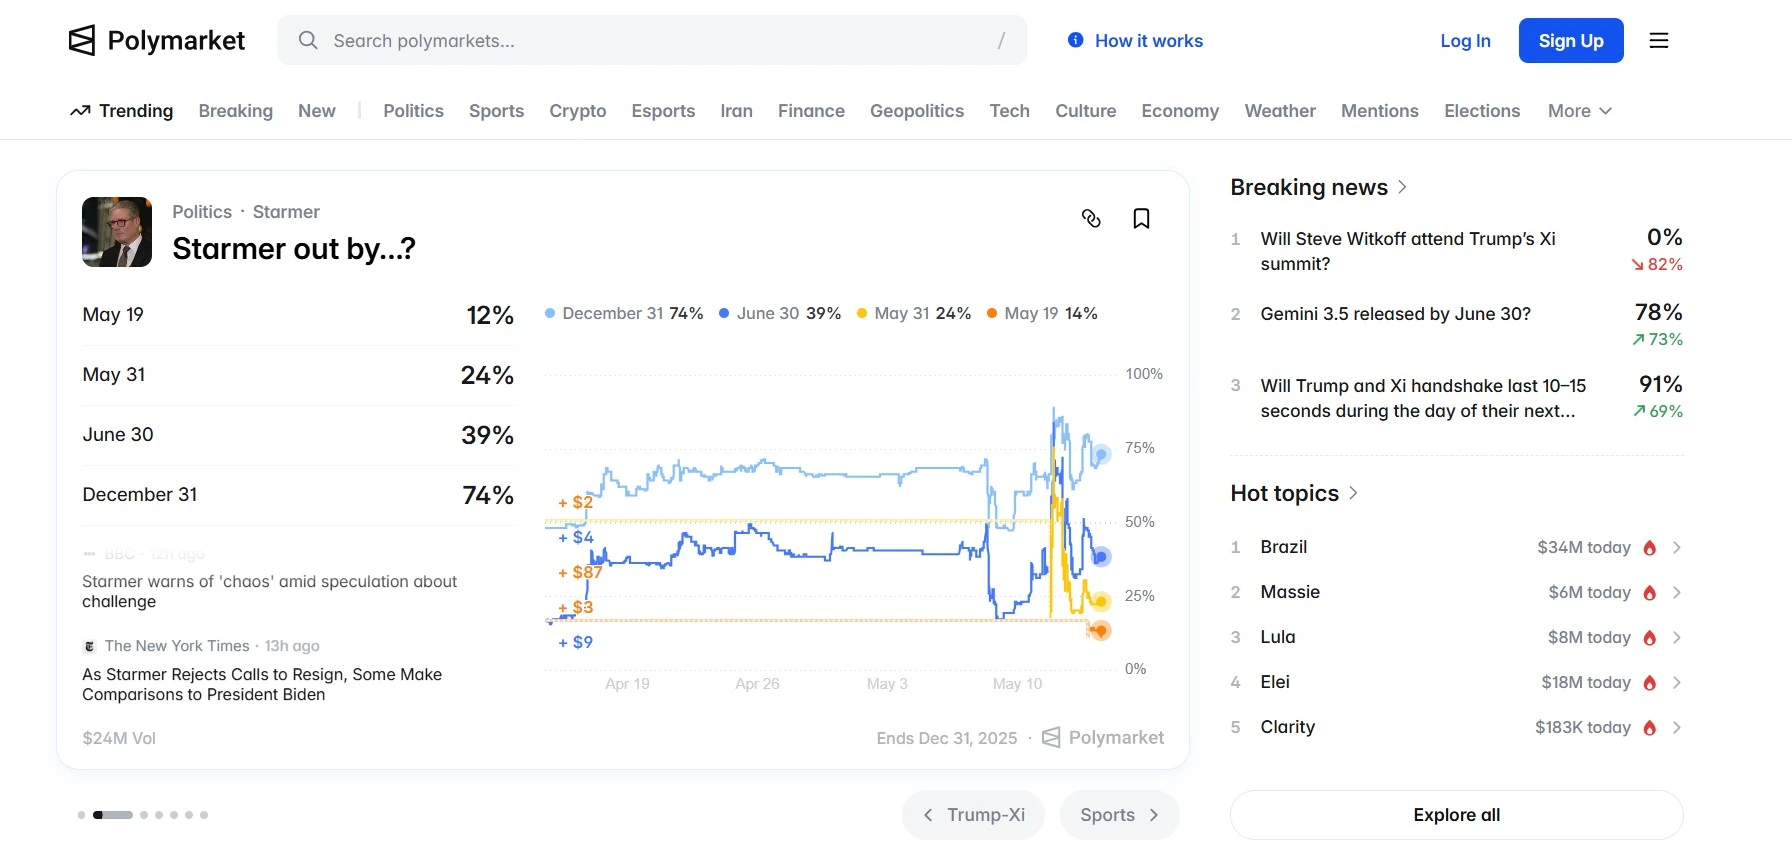The height and width of the screenshot is (857, 1792).
Task: Select the Crypto category
Action: (x=577, y=111)
